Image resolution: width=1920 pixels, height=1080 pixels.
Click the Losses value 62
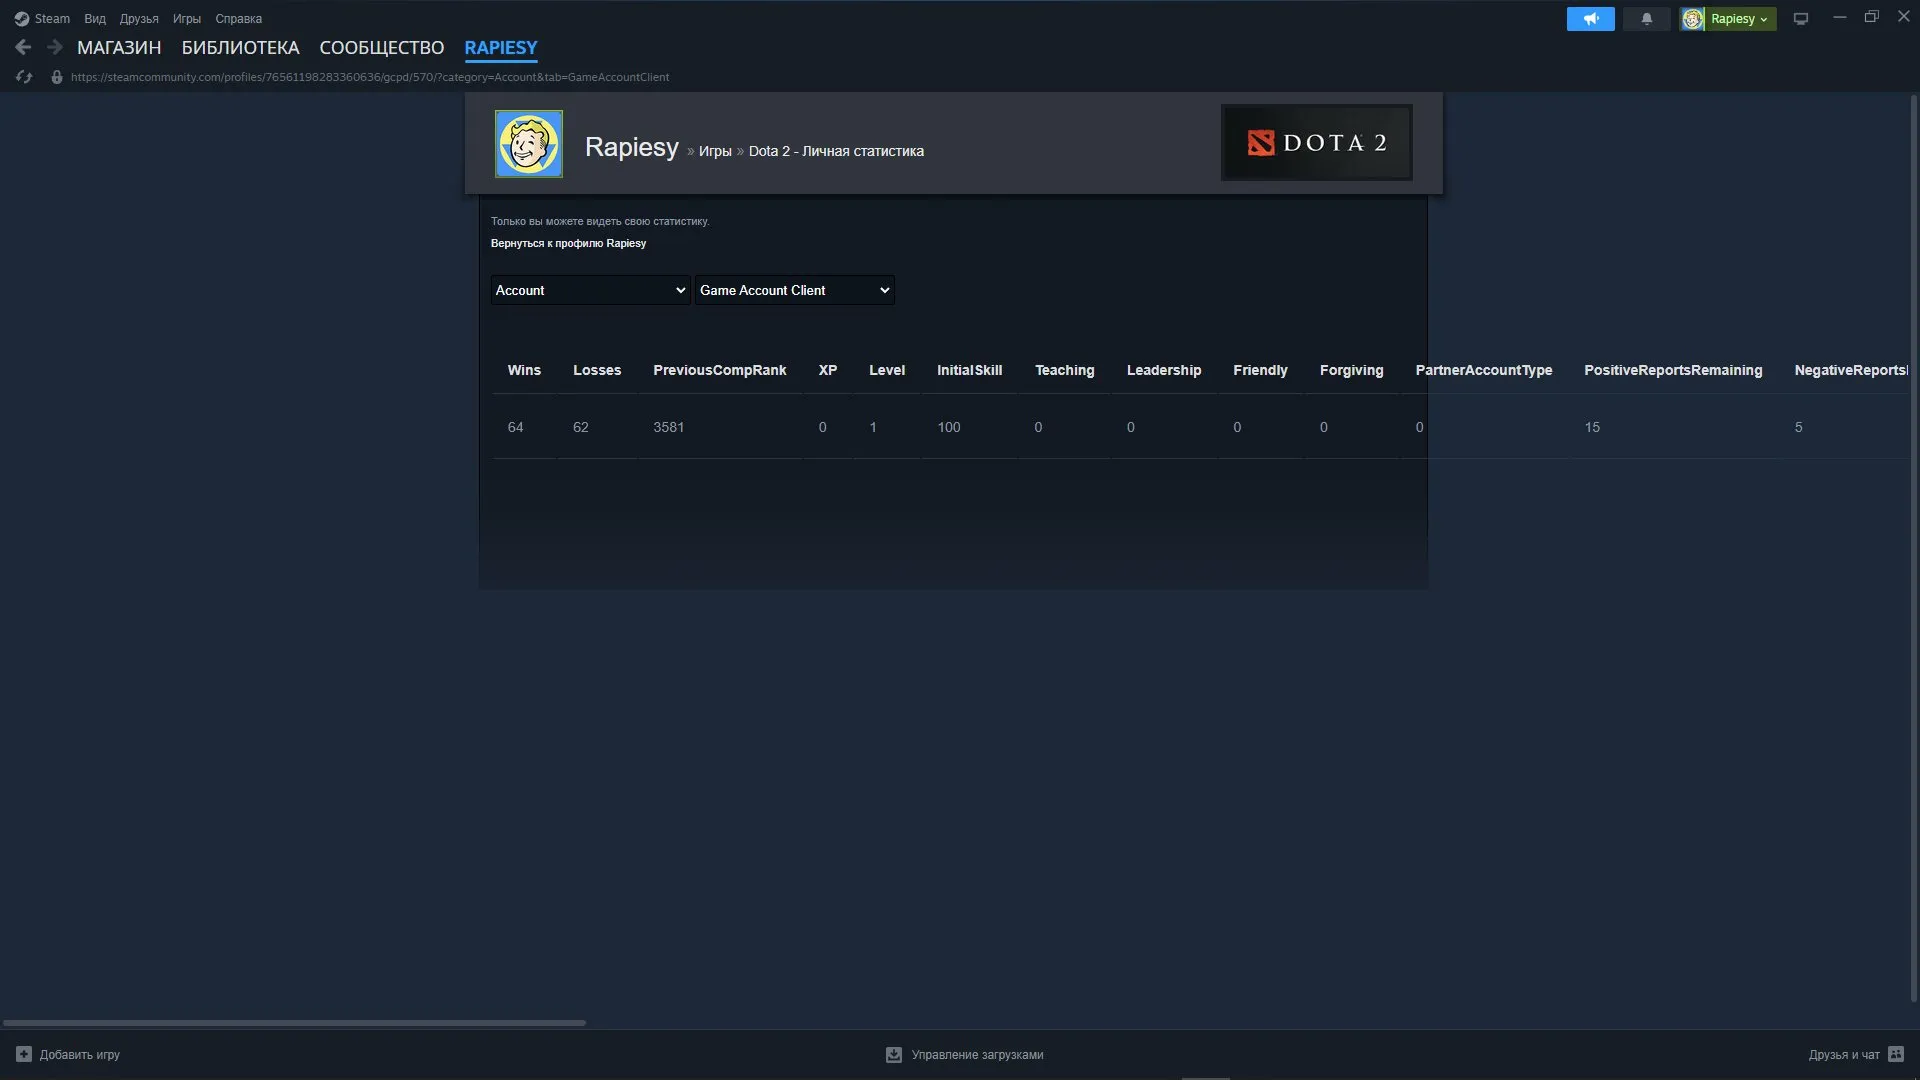click(580, 427)
